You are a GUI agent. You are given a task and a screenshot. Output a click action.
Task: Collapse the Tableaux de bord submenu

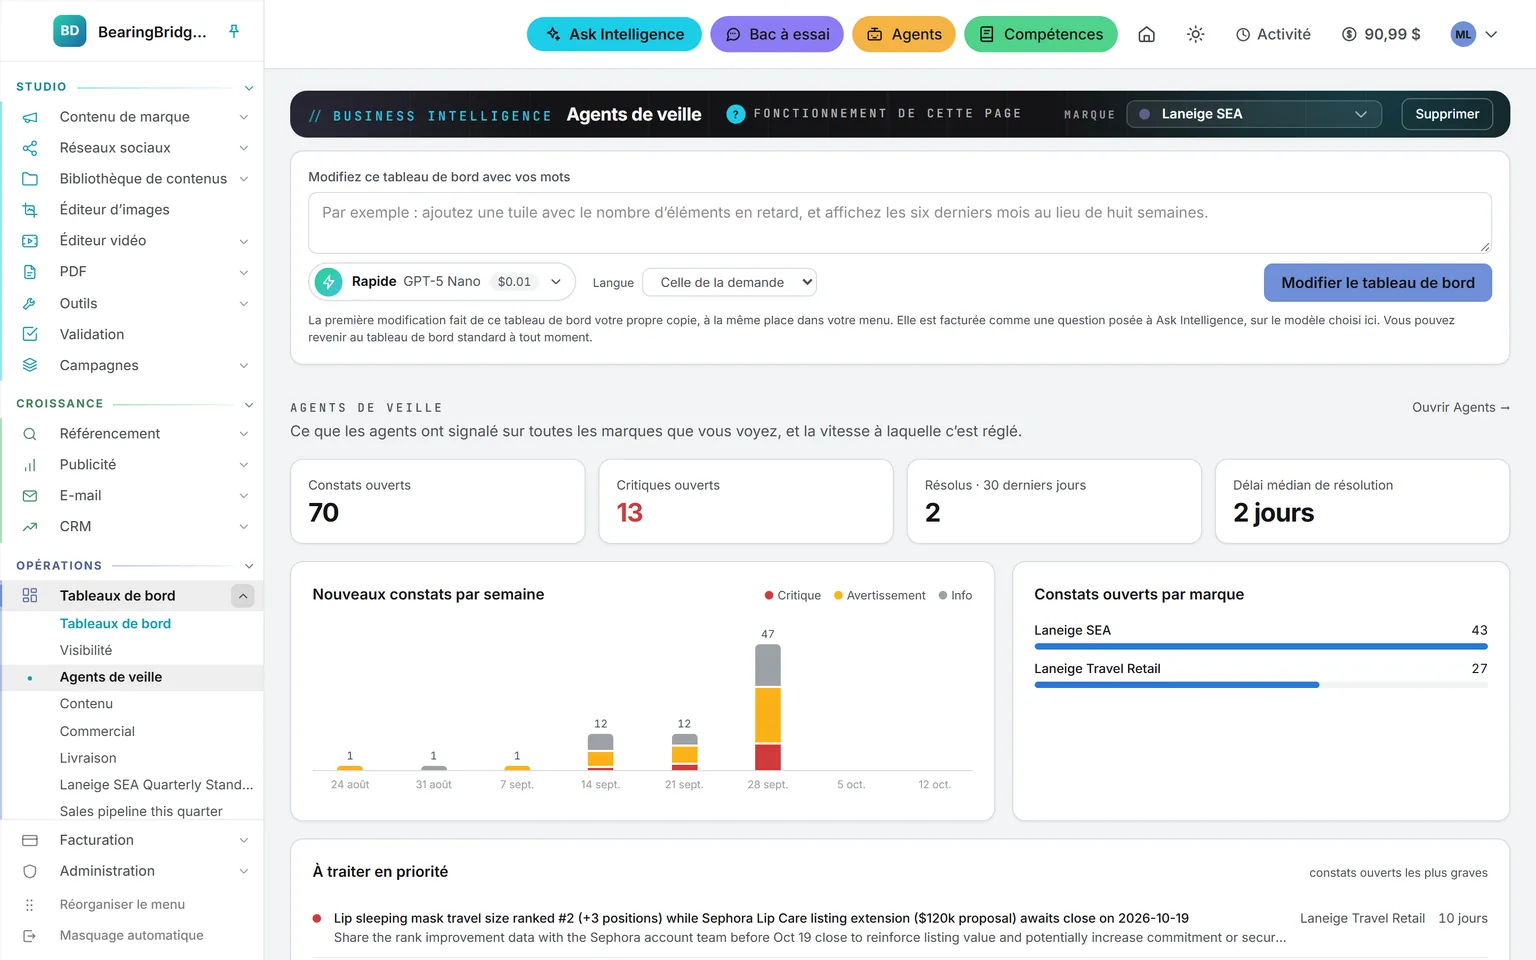242,596
